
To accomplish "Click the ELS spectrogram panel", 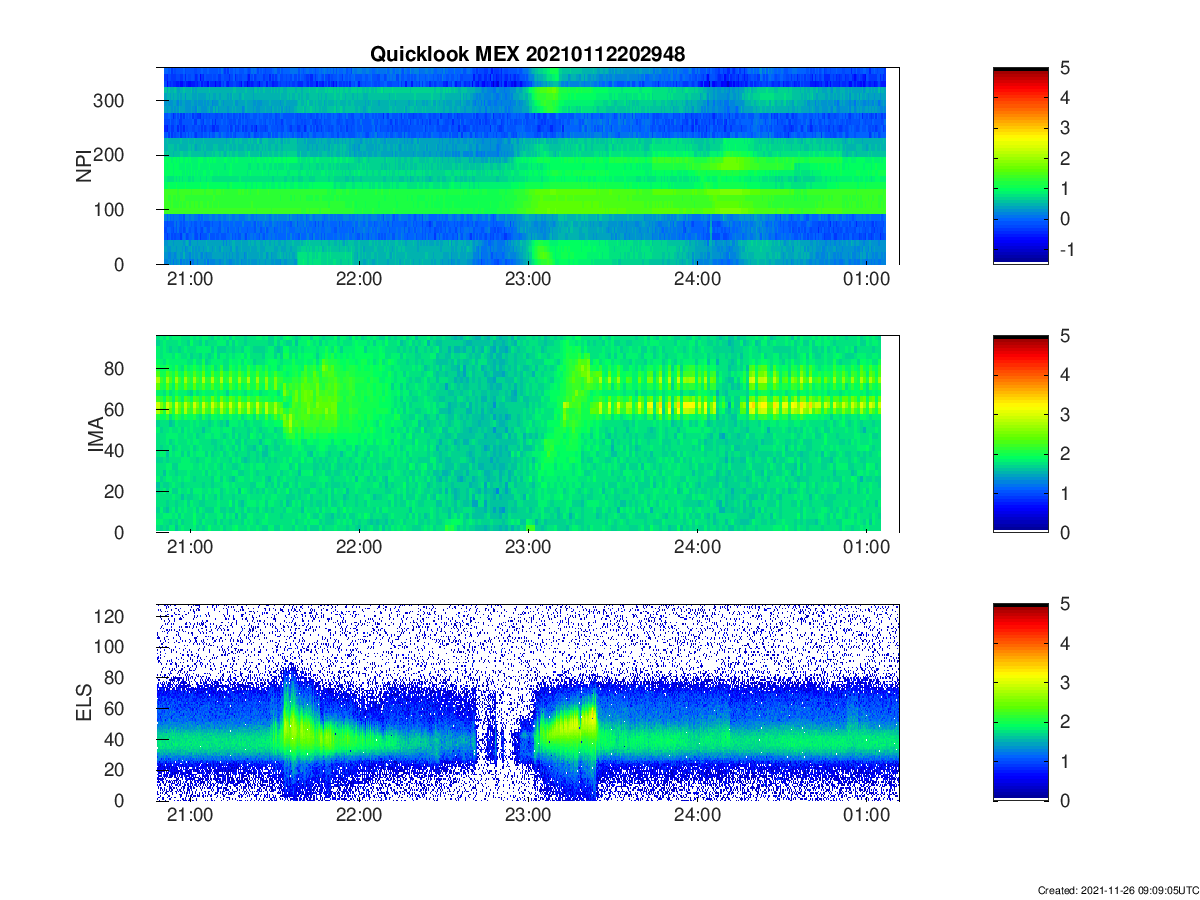I will [528, 702].
